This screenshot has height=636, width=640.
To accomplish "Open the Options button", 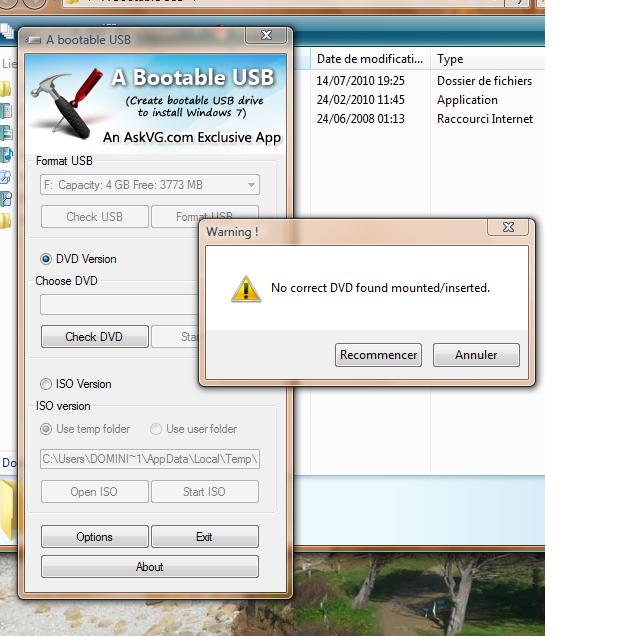I will pyautogui.click(x=94, y=537).
